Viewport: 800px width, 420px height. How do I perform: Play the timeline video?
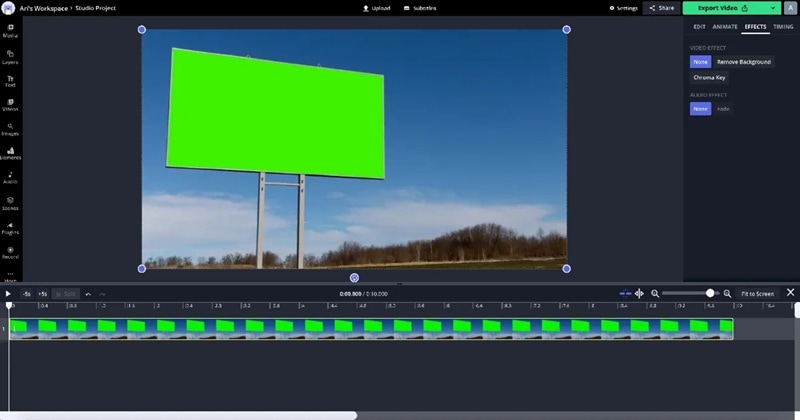[x=8, y=294]
